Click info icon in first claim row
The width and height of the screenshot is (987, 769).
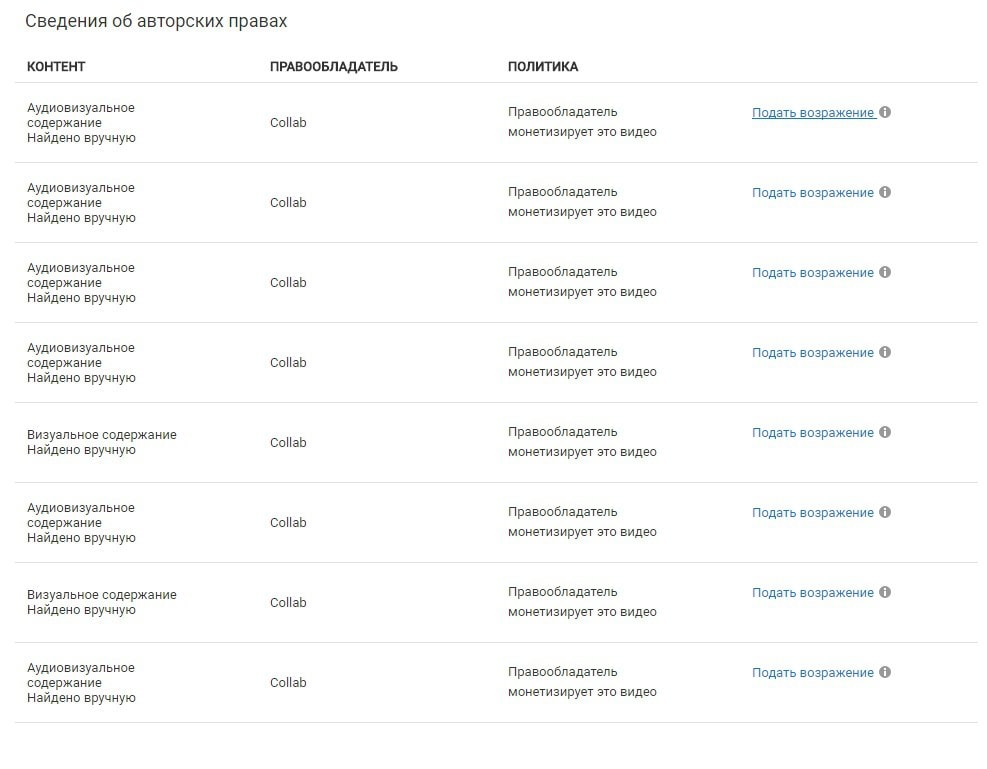(x=884, y=112)
